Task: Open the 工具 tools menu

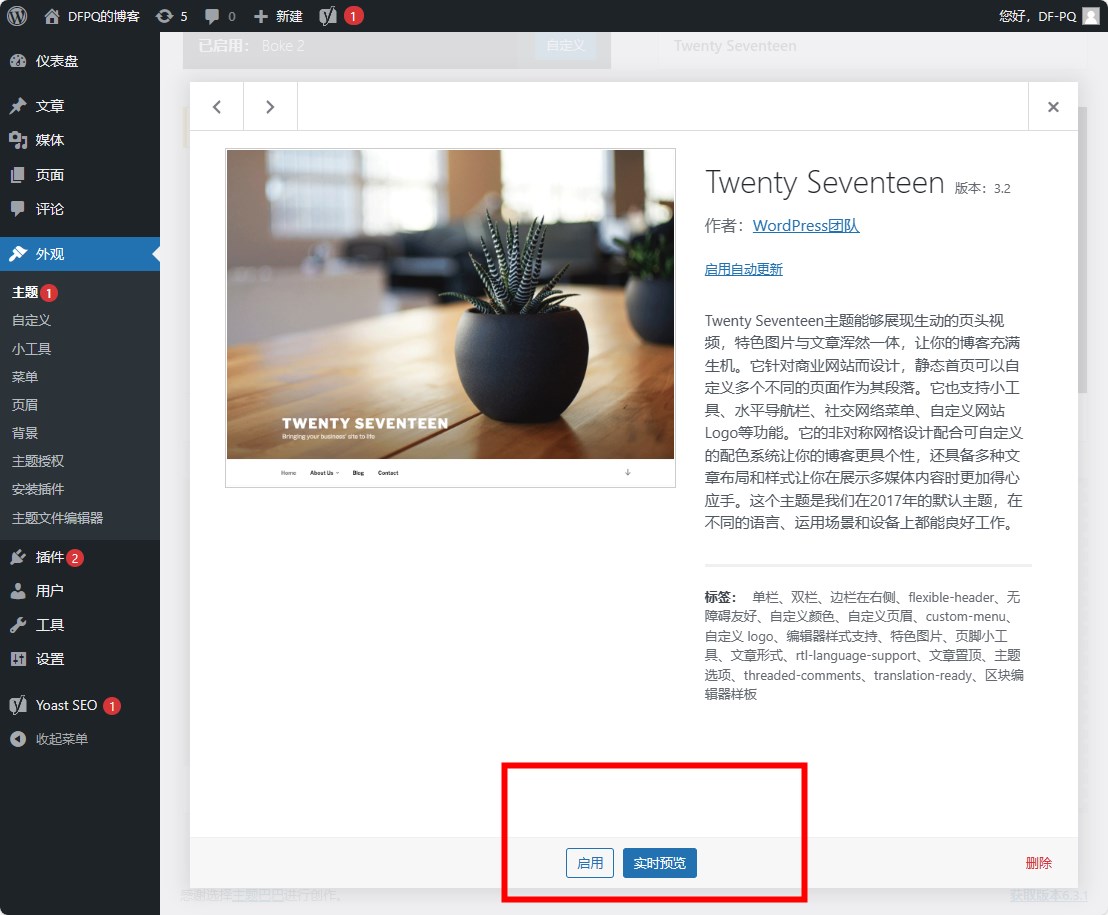Action: [80, 625]
